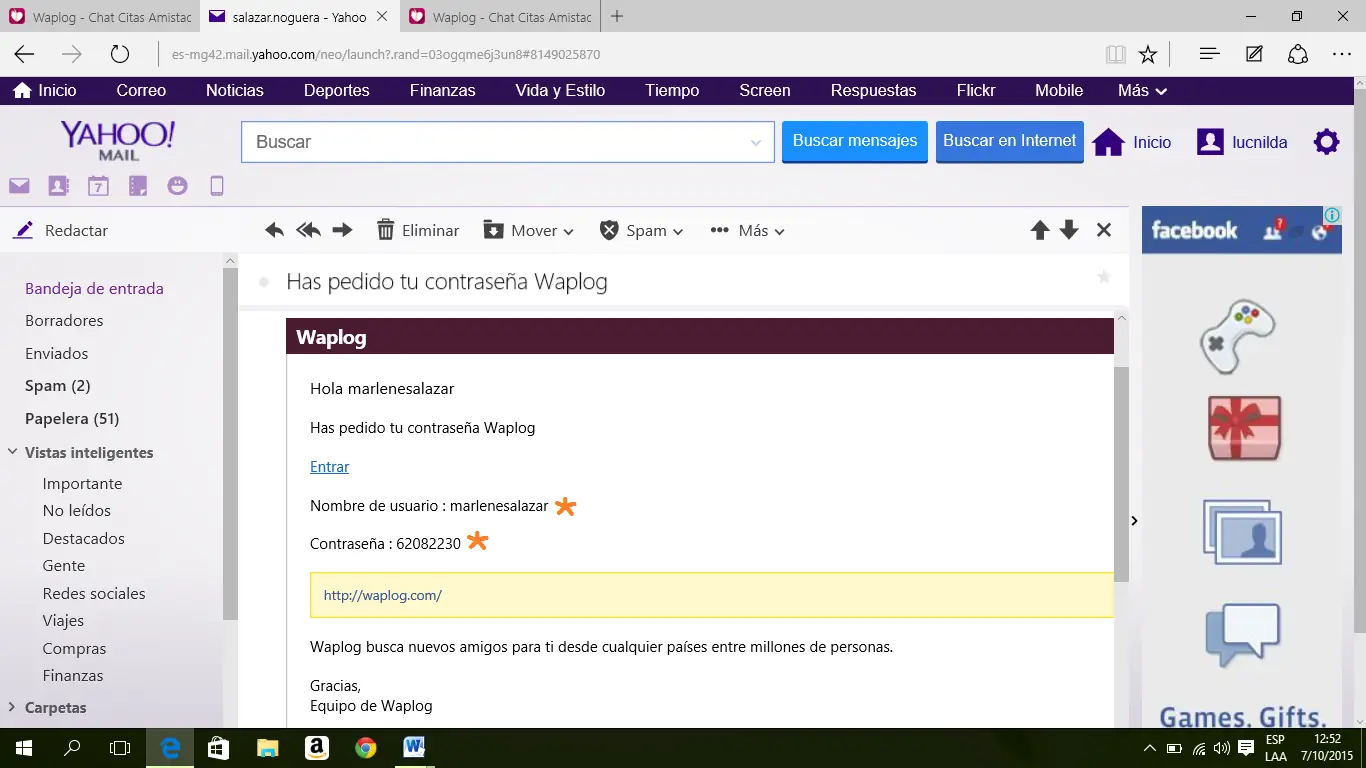Click the browser refresh icon

pyautogui.click(x=120, y=54)
